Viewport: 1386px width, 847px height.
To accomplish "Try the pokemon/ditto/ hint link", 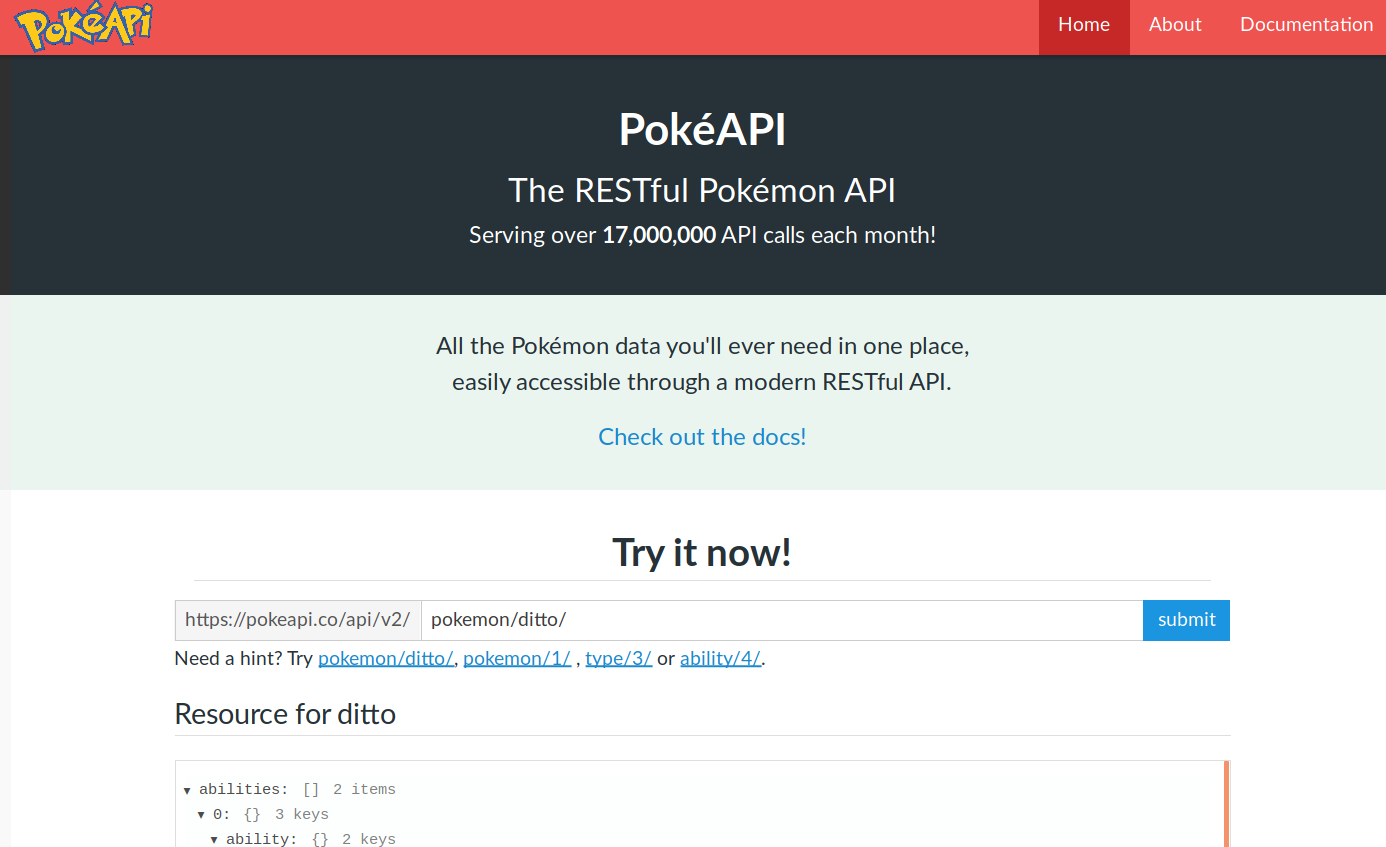I will tap(386, 659).
